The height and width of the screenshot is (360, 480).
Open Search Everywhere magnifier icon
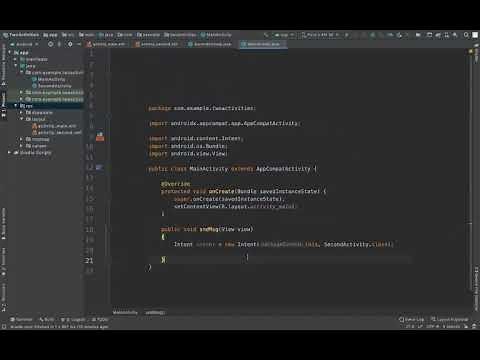(466, 35)
